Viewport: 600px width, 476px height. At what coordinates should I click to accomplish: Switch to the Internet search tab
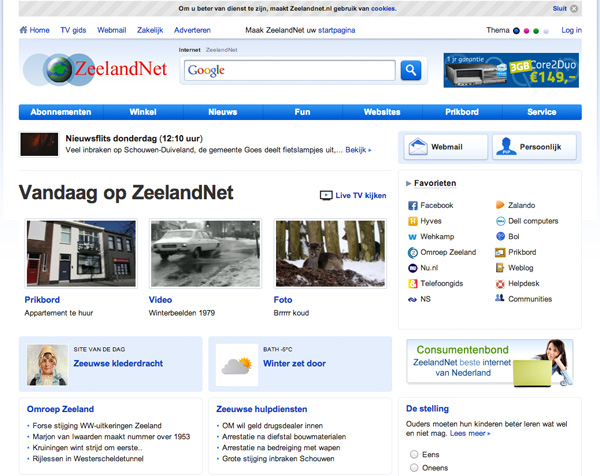191,49
